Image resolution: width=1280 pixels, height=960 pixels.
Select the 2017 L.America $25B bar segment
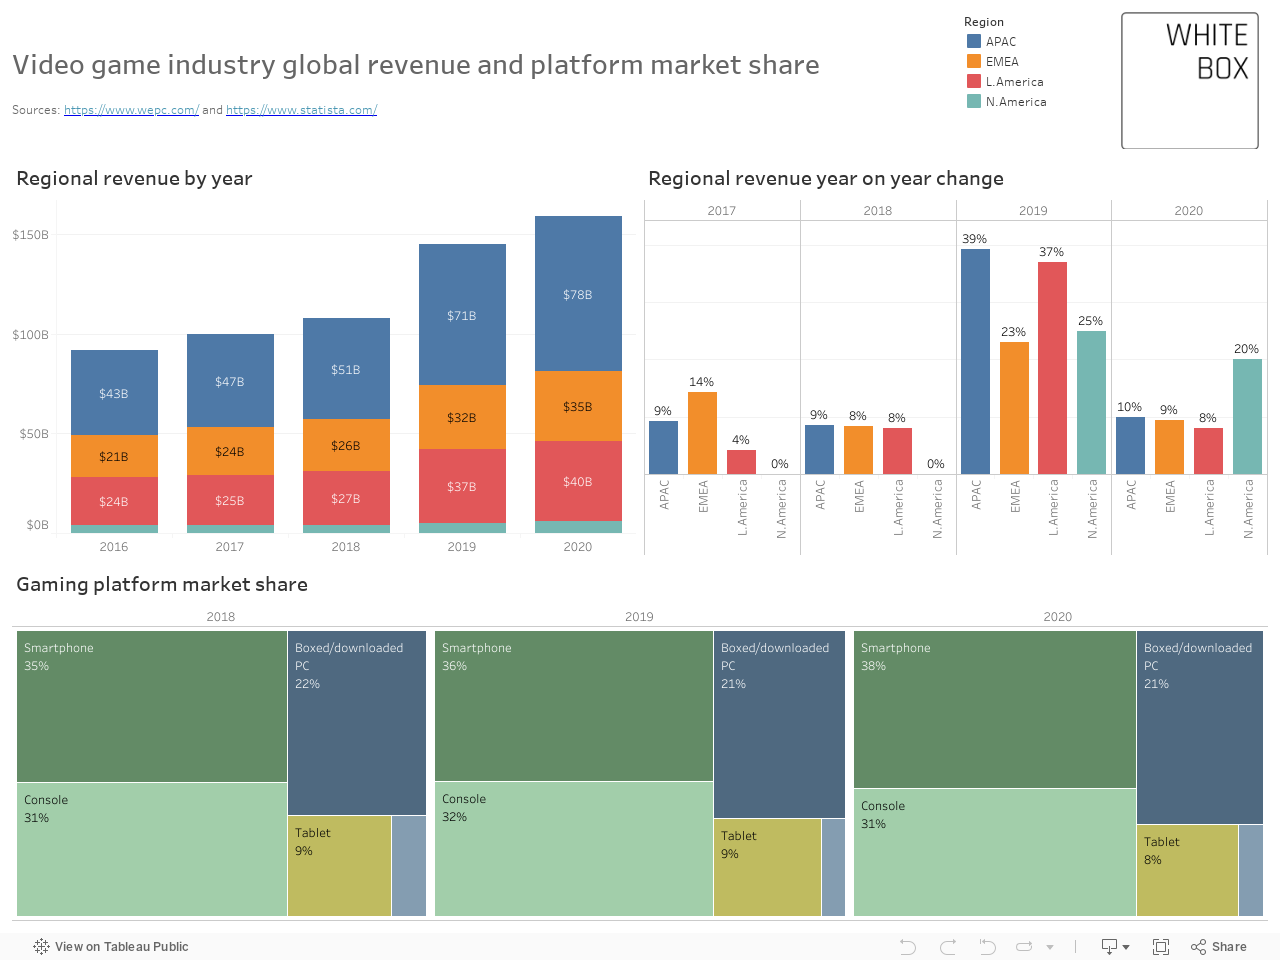(x=230, y=500)
